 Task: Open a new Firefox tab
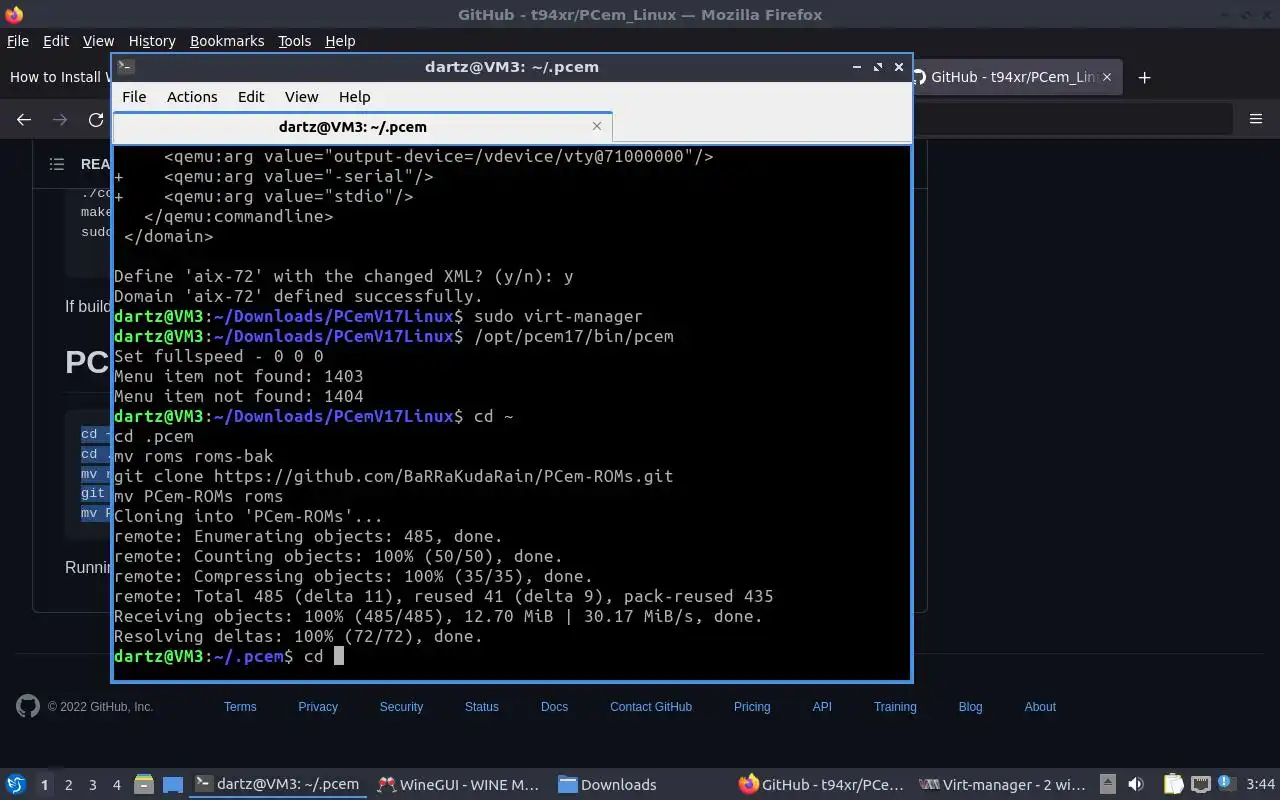pos(1145,77)
